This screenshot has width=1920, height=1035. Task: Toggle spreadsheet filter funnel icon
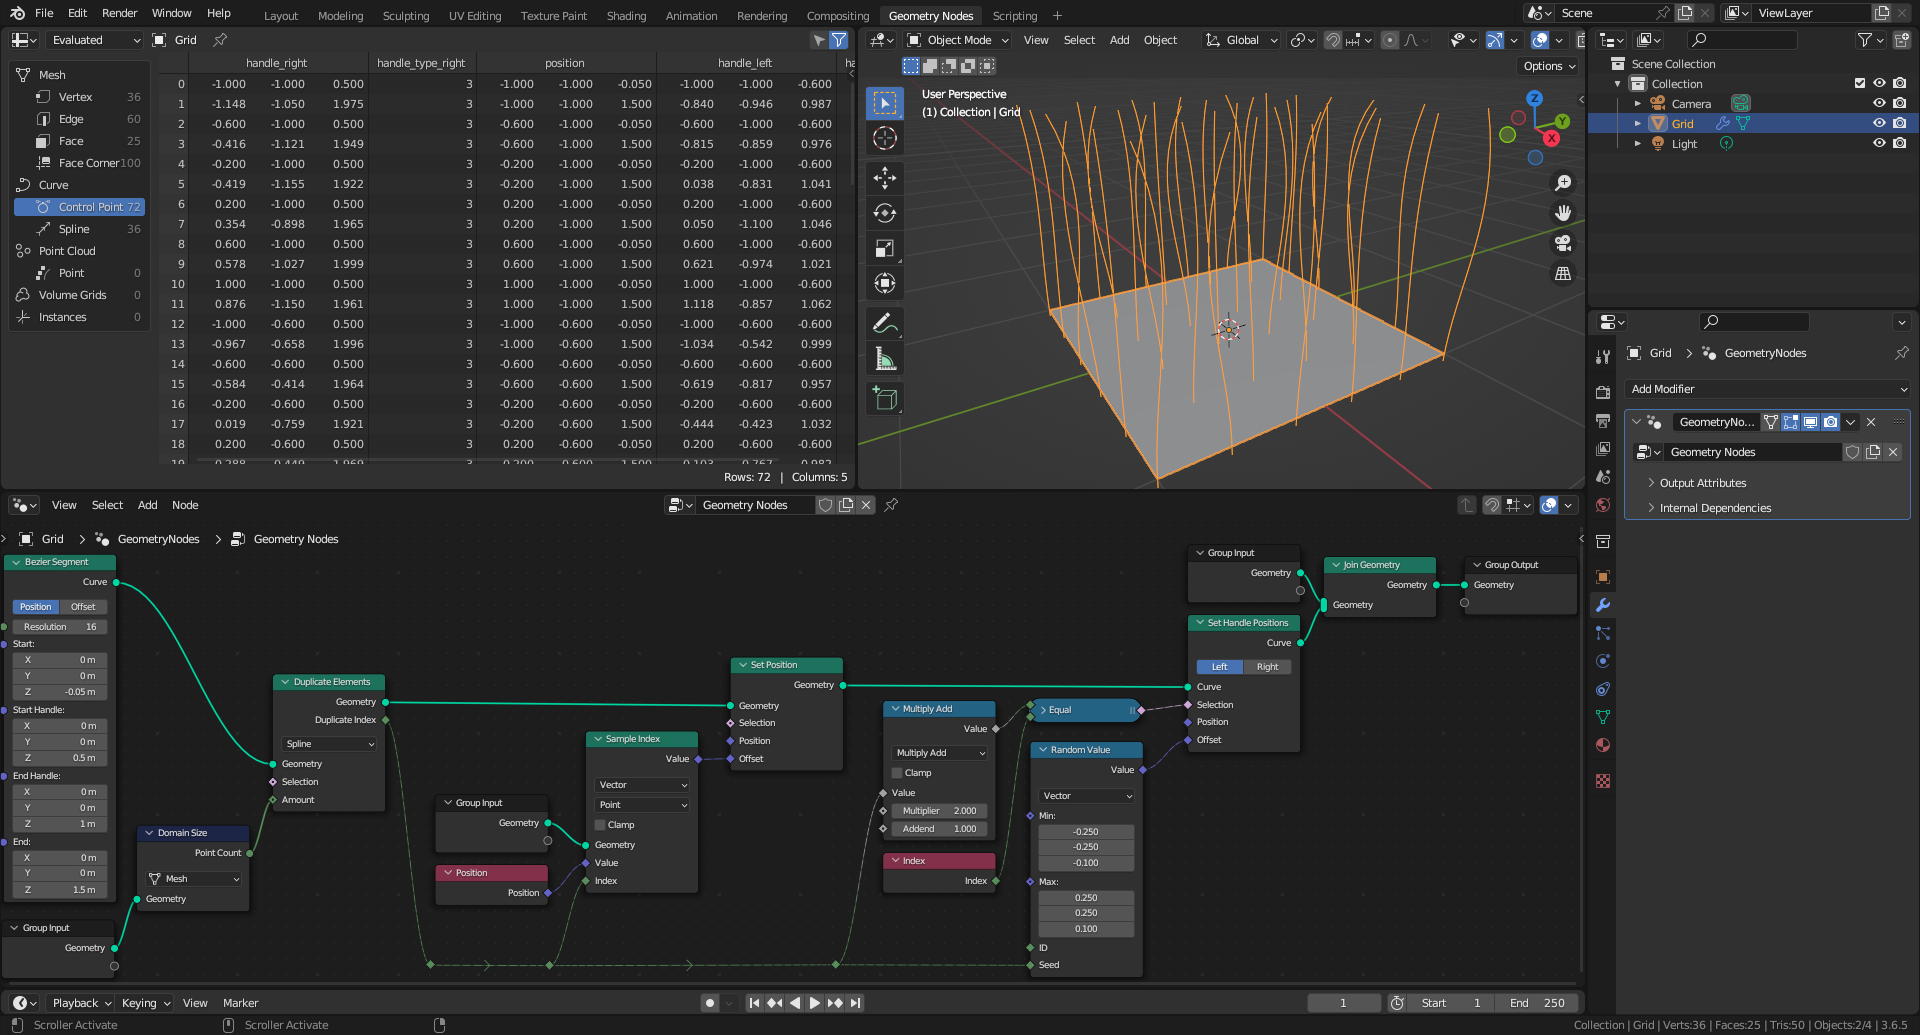tap(839, 40)
